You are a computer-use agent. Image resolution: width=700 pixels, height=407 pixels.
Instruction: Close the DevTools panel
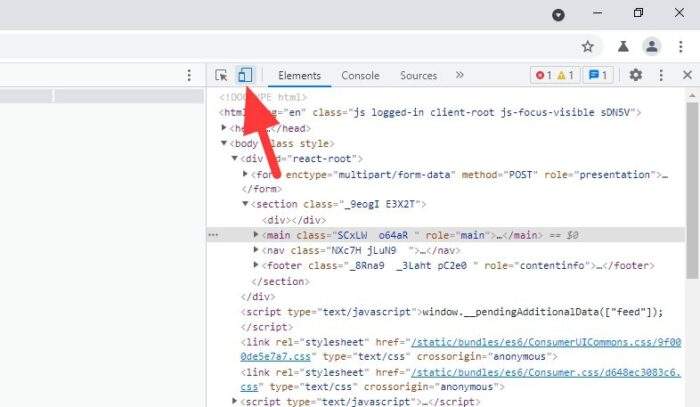(x=688, y=75)
